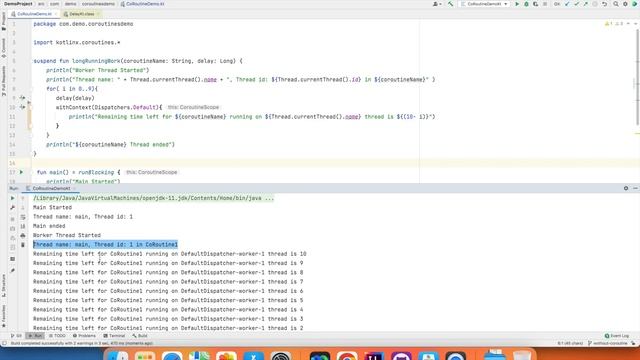The height and width of the screenshot is (360, 640).
Task: Click coroutinesdemo breadcrumb in navigation bar
Action: (98, 4)
